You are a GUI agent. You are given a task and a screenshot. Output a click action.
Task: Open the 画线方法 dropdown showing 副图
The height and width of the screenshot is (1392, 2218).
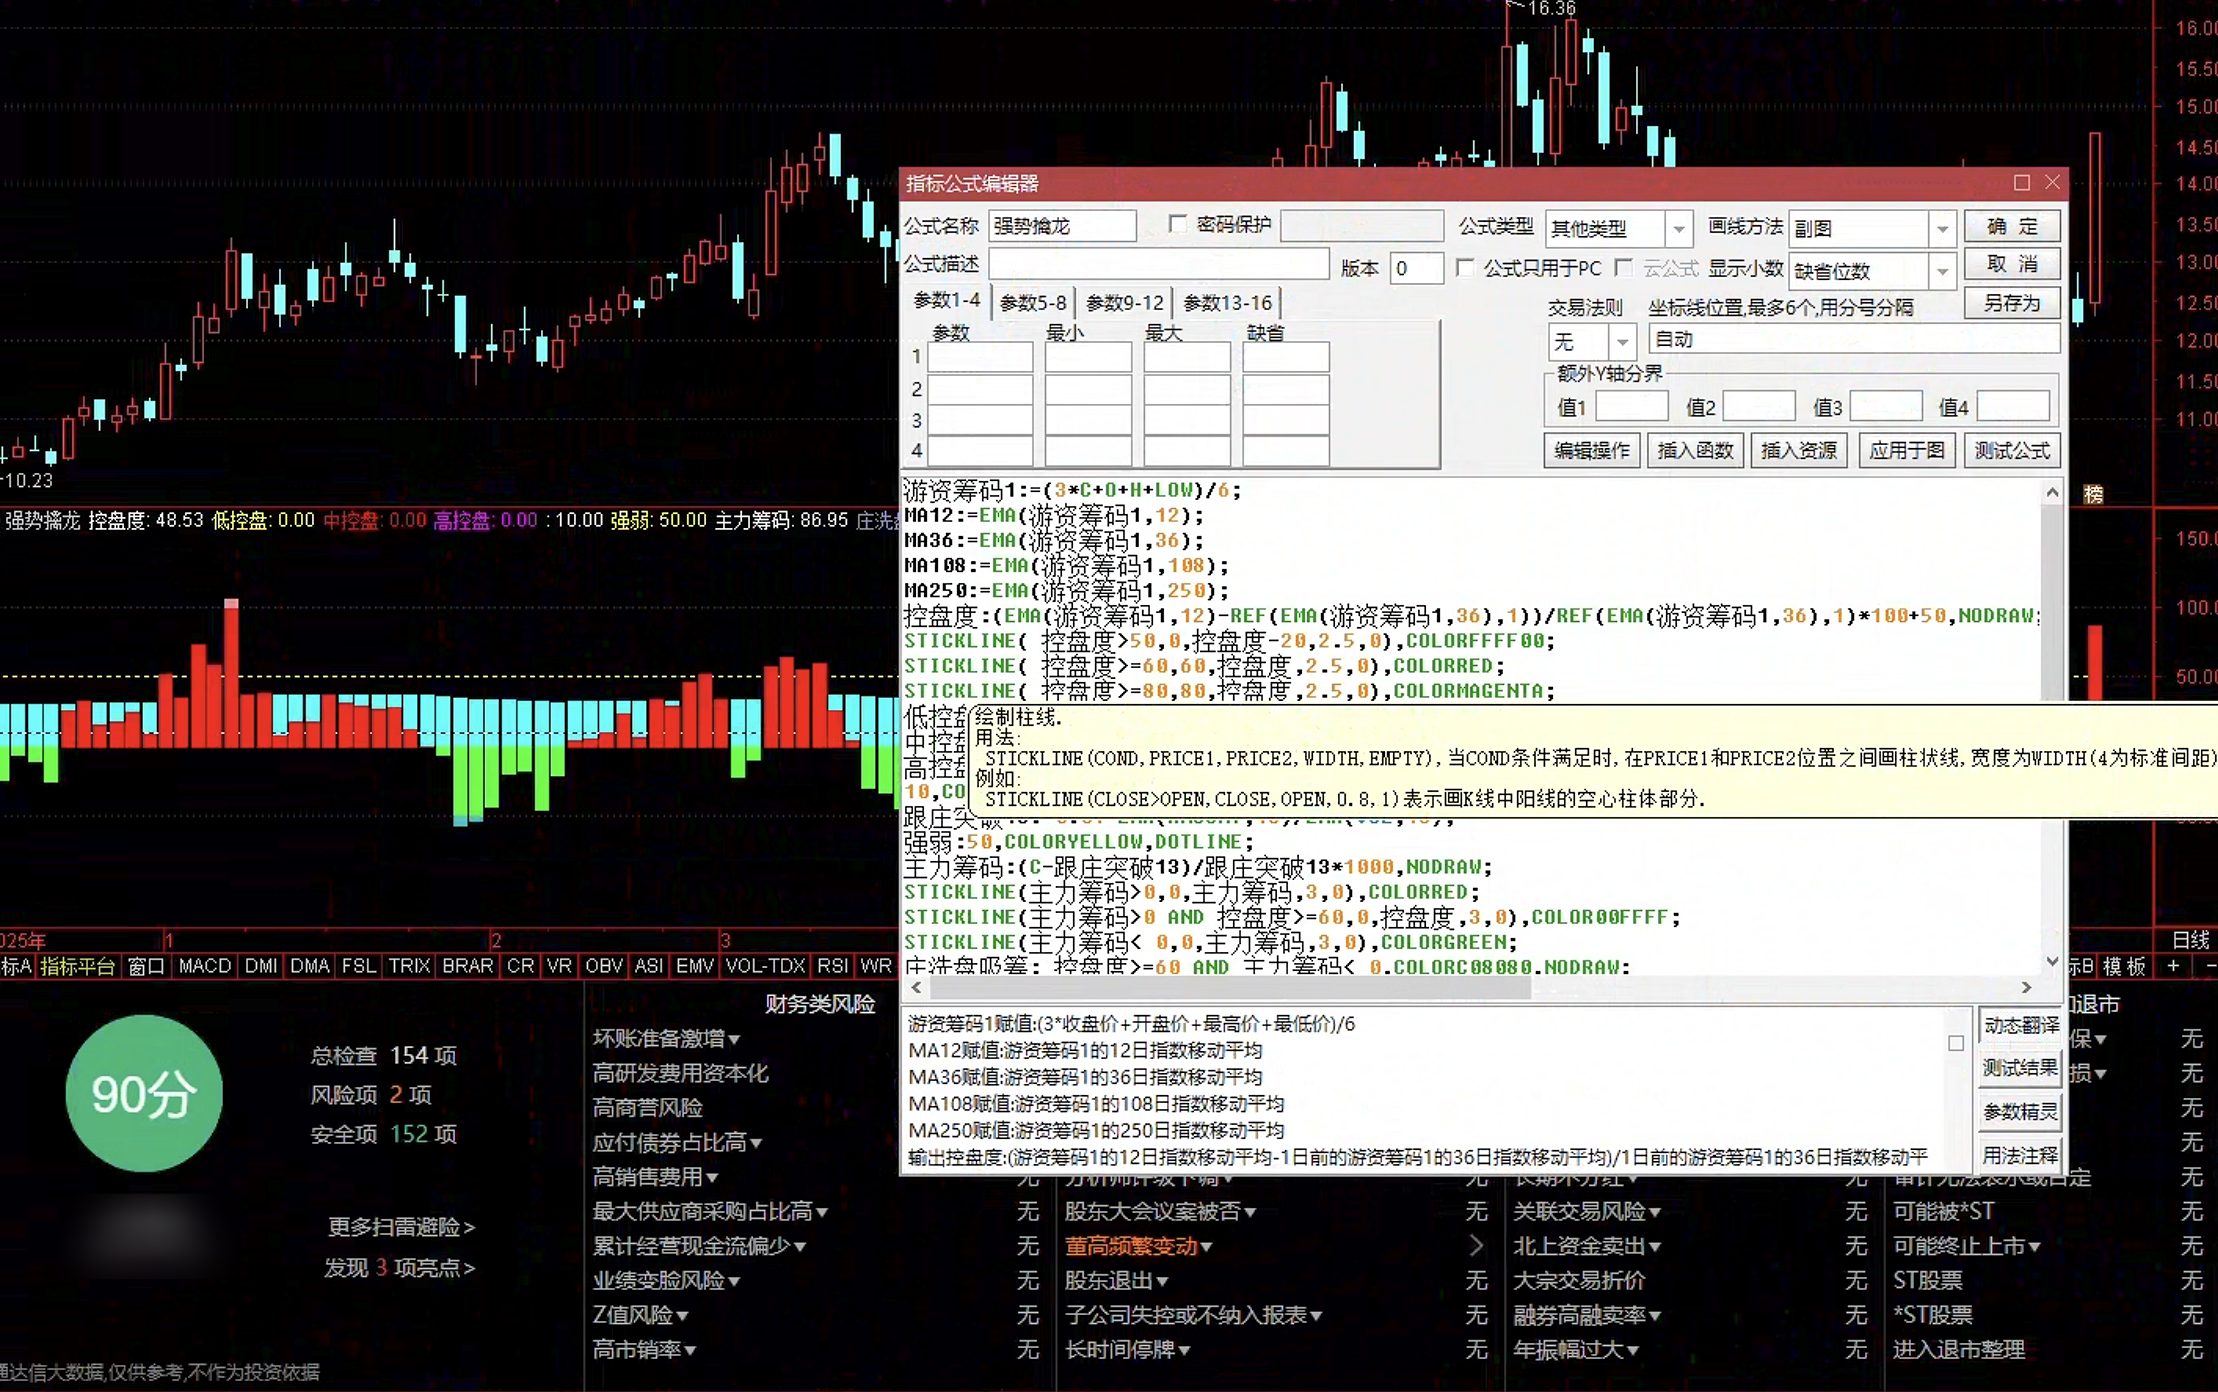(1942, 229)
